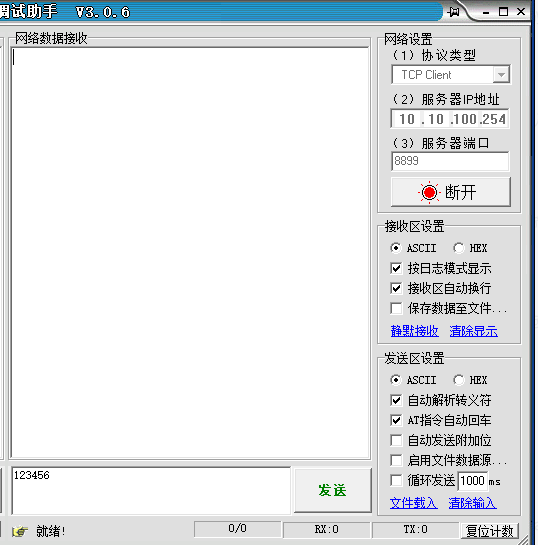Click the pointing hand status icon
This screenshot has width=538, height=545.
[x=20, y=531]
